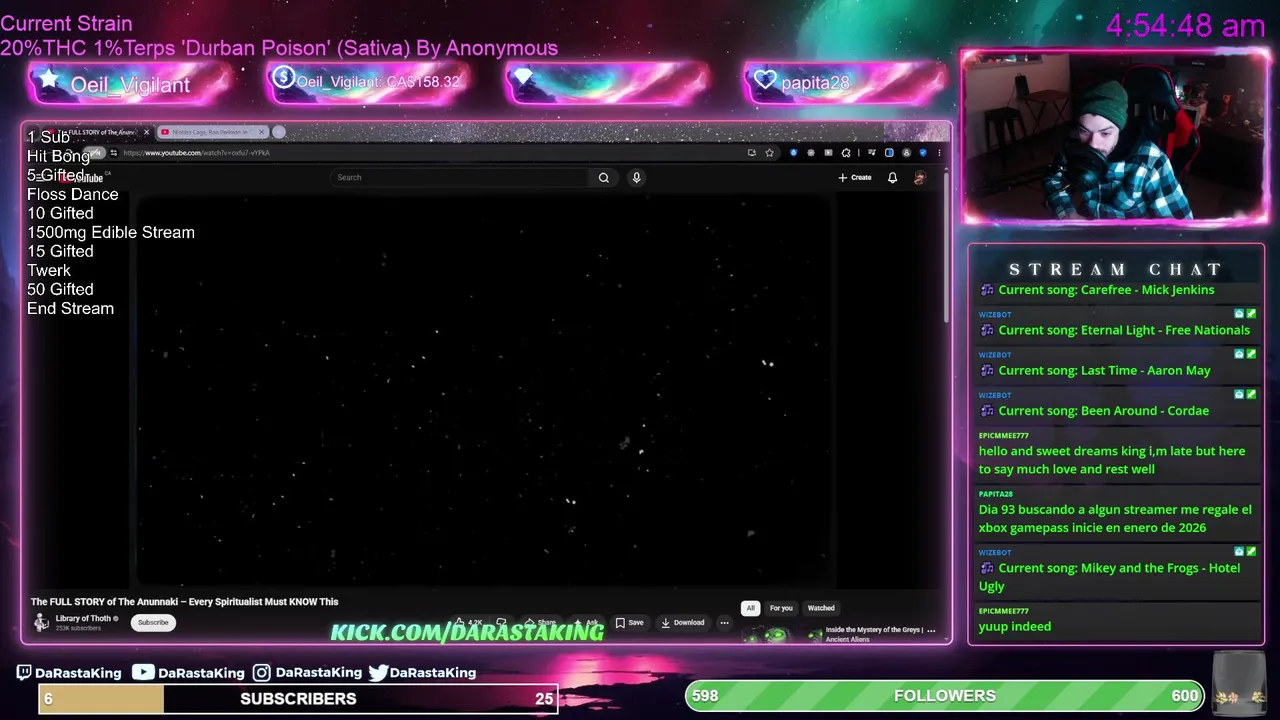The height and width of the screenshot is (720, 1280).
Task: Click the site info icon in address bar
Action: pos(114,153)
